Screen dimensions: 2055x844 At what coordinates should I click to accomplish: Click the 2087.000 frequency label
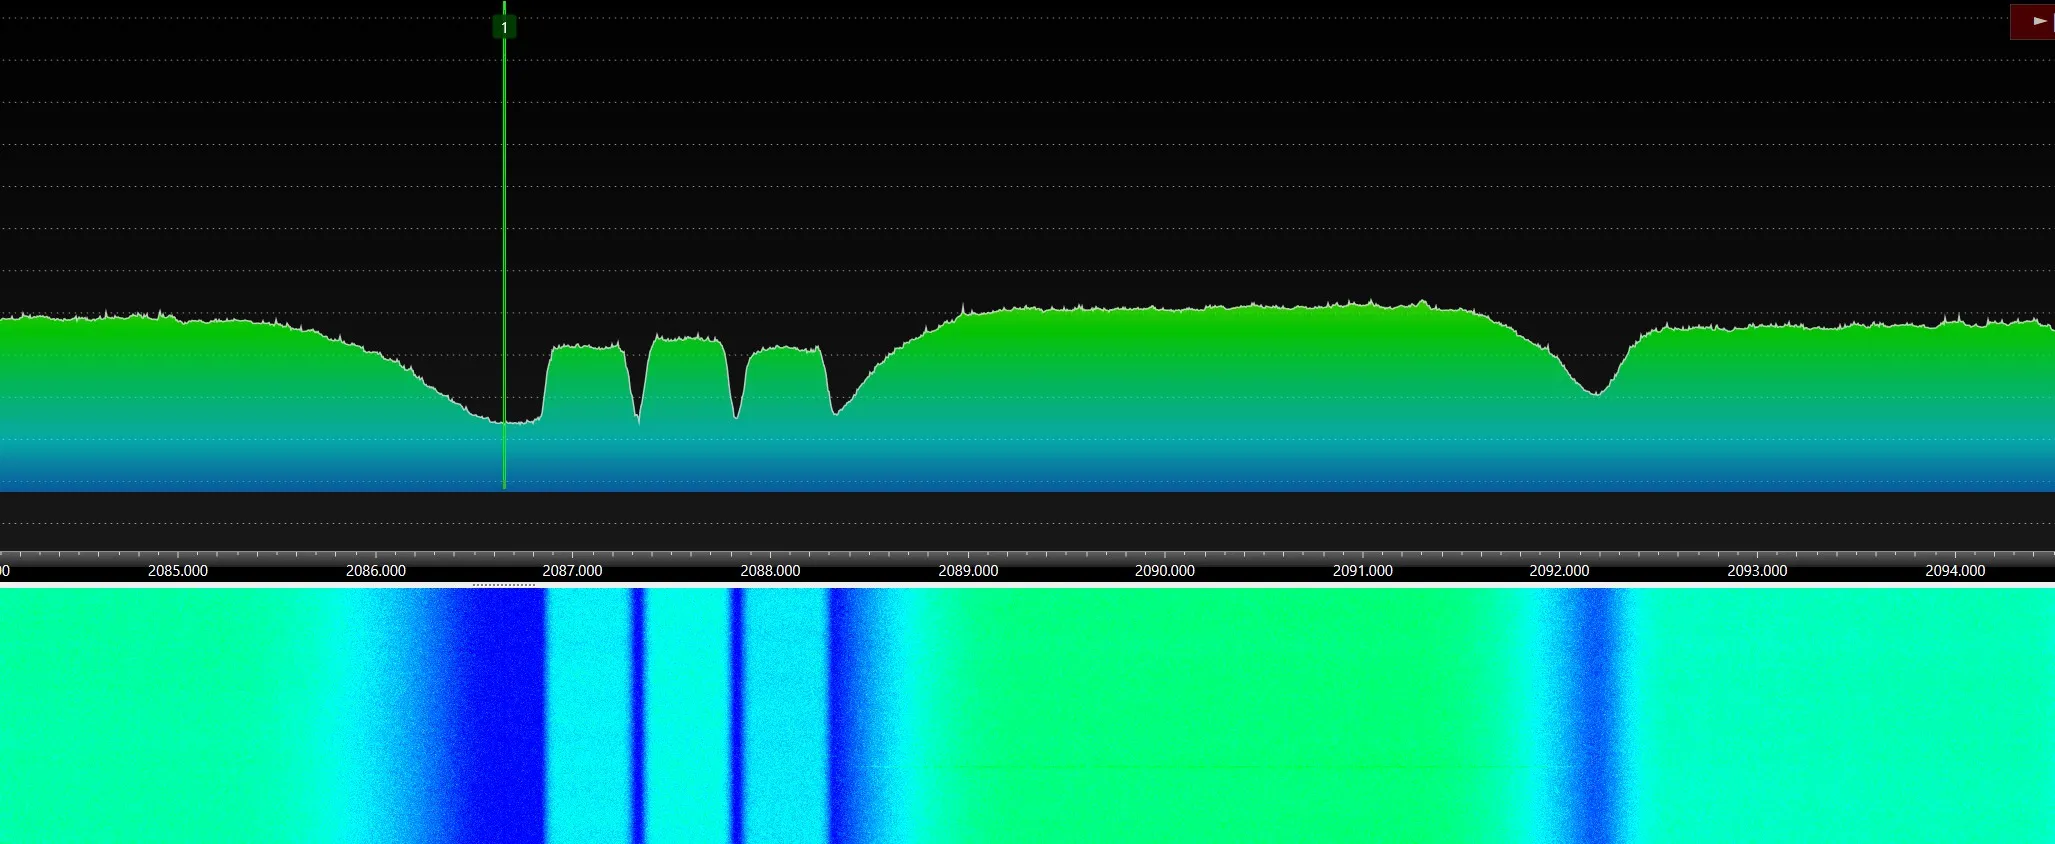point(572,571)
